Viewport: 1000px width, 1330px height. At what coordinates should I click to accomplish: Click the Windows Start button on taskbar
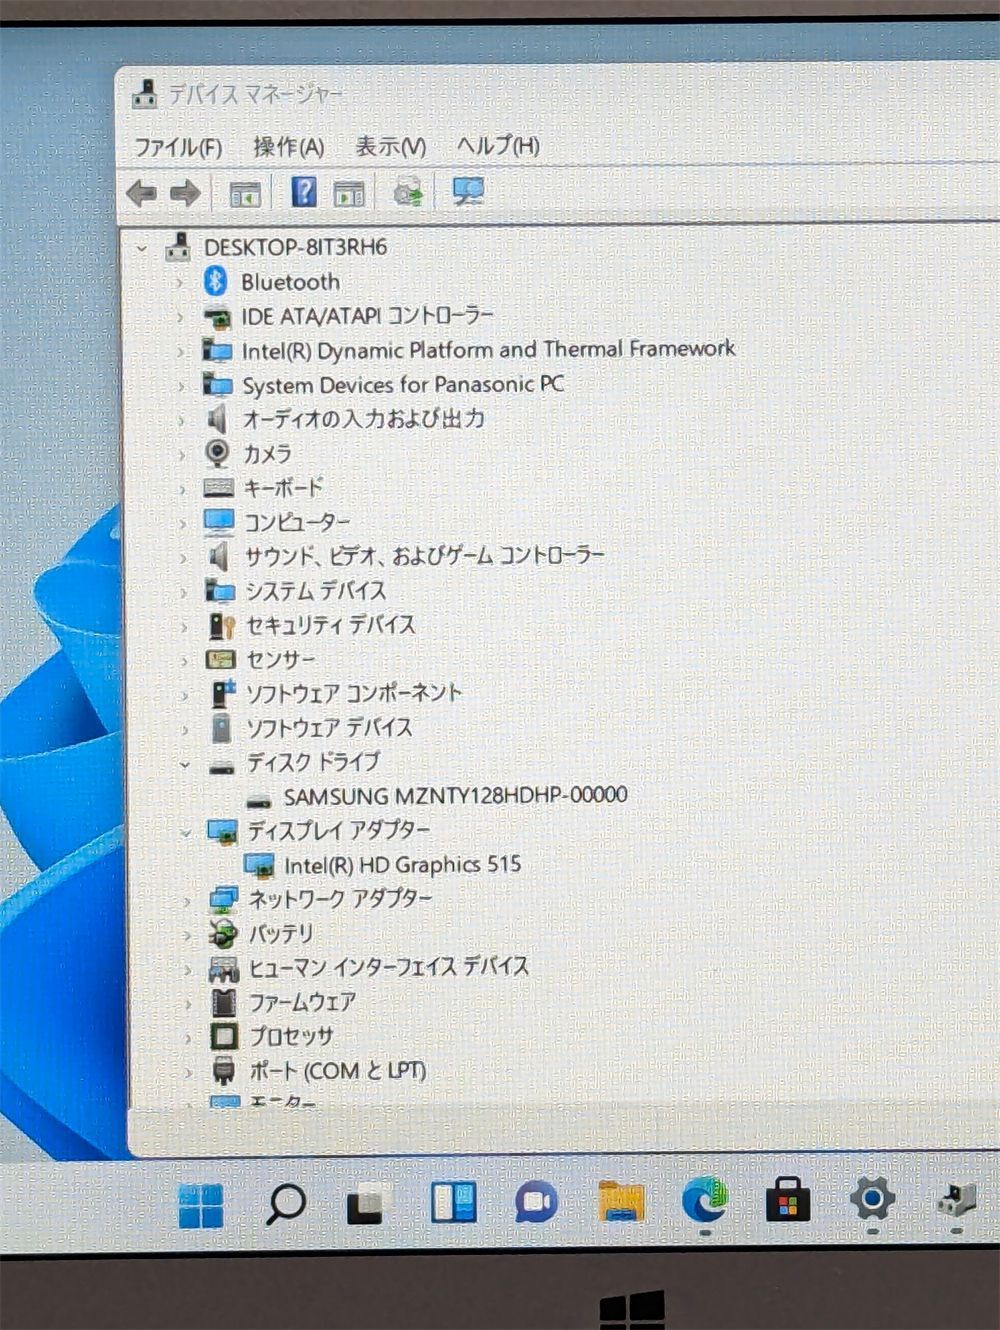(x=201, y=1205)
